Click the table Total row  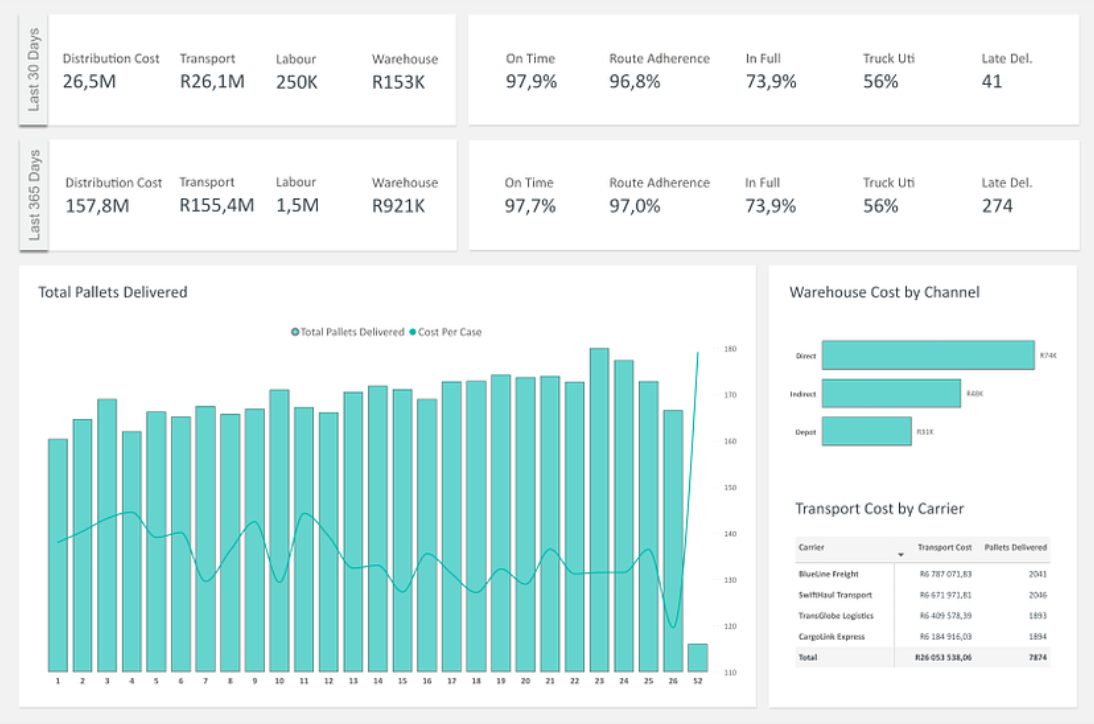922,657
